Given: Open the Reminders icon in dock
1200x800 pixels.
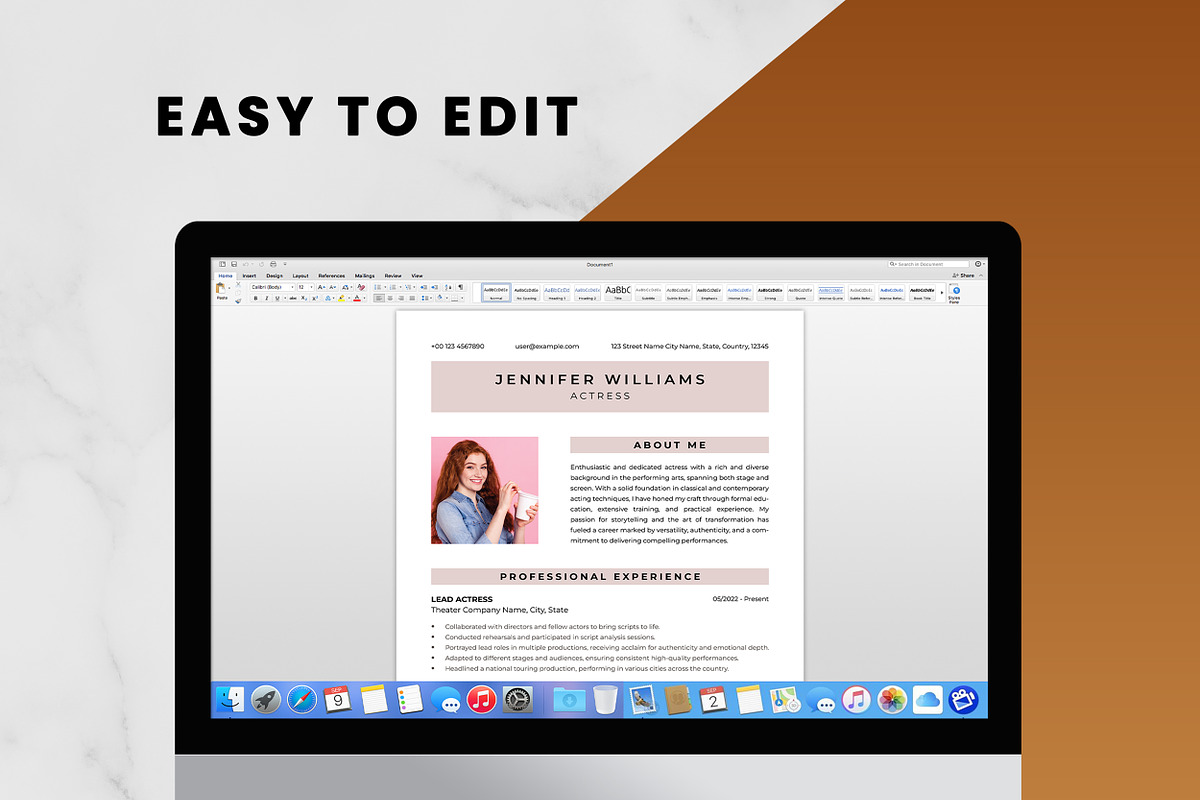Looking at the screenshot, I should pos(409,700).
